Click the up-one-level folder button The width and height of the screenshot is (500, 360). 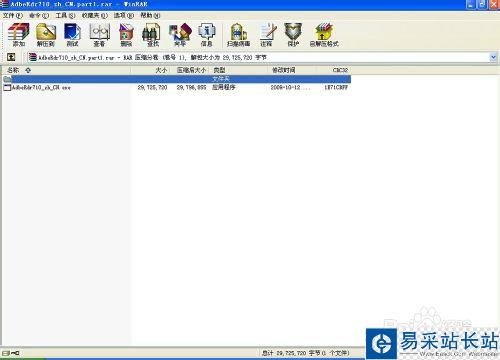pyautogui.click(x=11, y=57)
